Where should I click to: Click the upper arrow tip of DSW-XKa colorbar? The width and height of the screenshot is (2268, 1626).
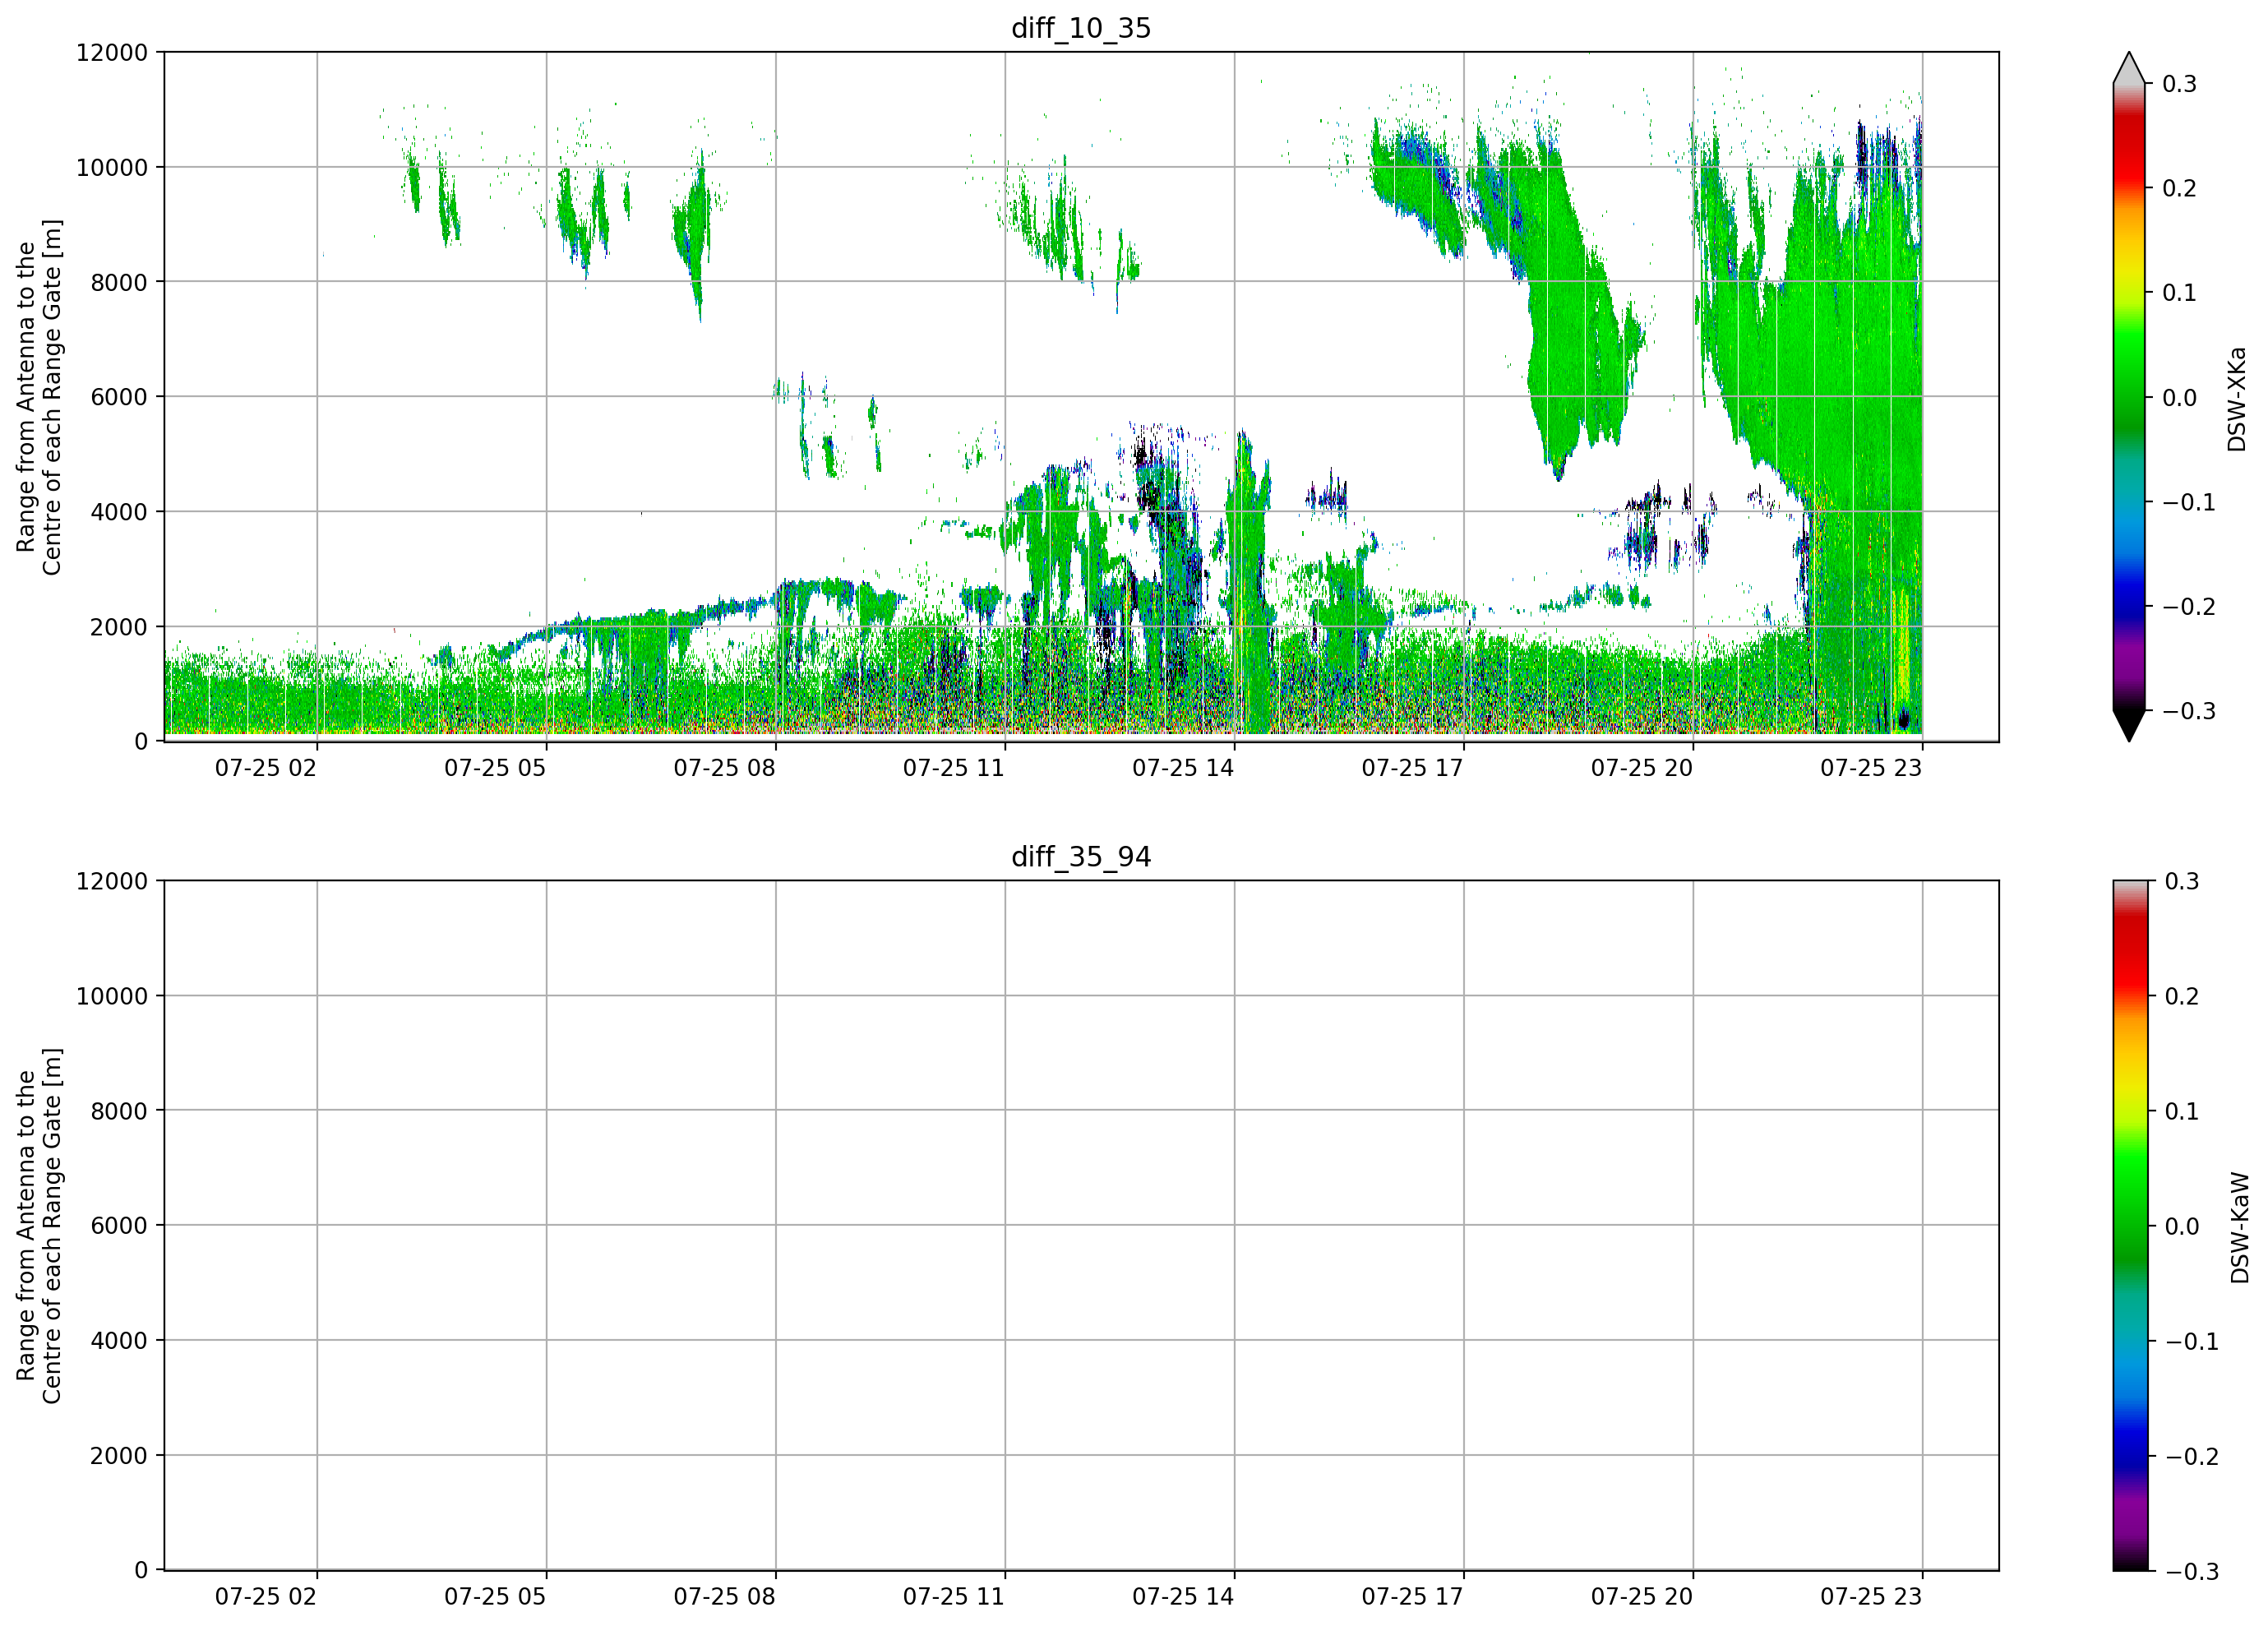pos(2129,68)
